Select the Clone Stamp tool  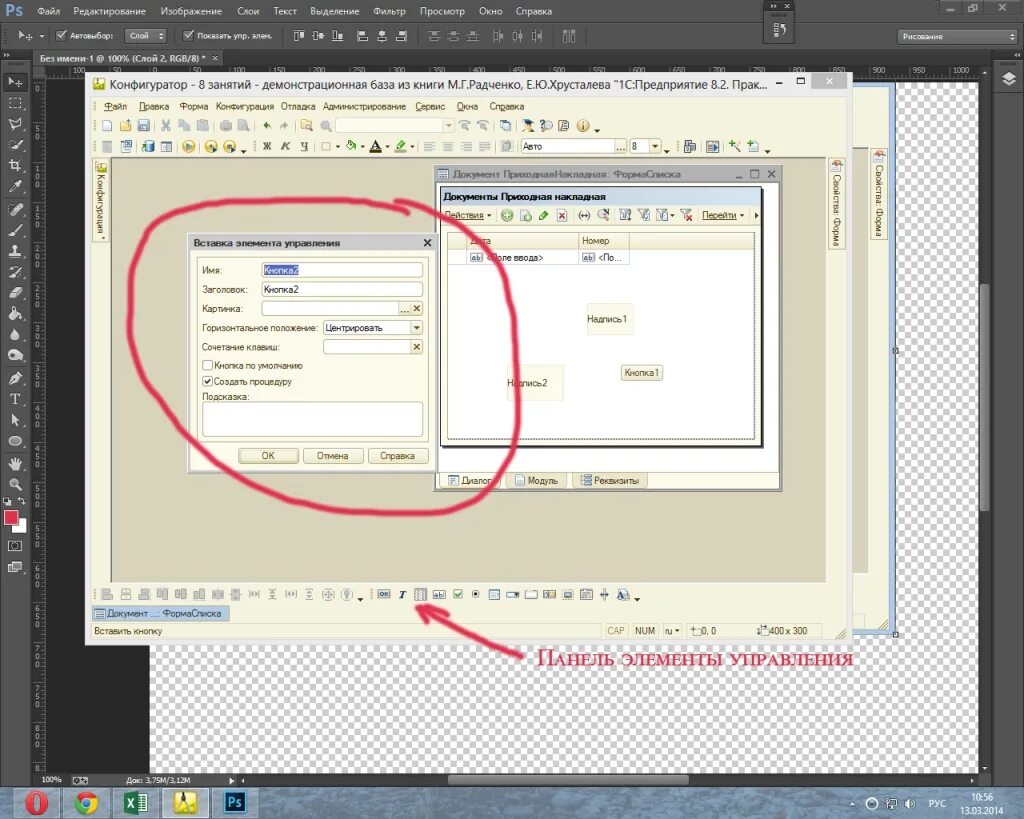(x=15, y=251)
